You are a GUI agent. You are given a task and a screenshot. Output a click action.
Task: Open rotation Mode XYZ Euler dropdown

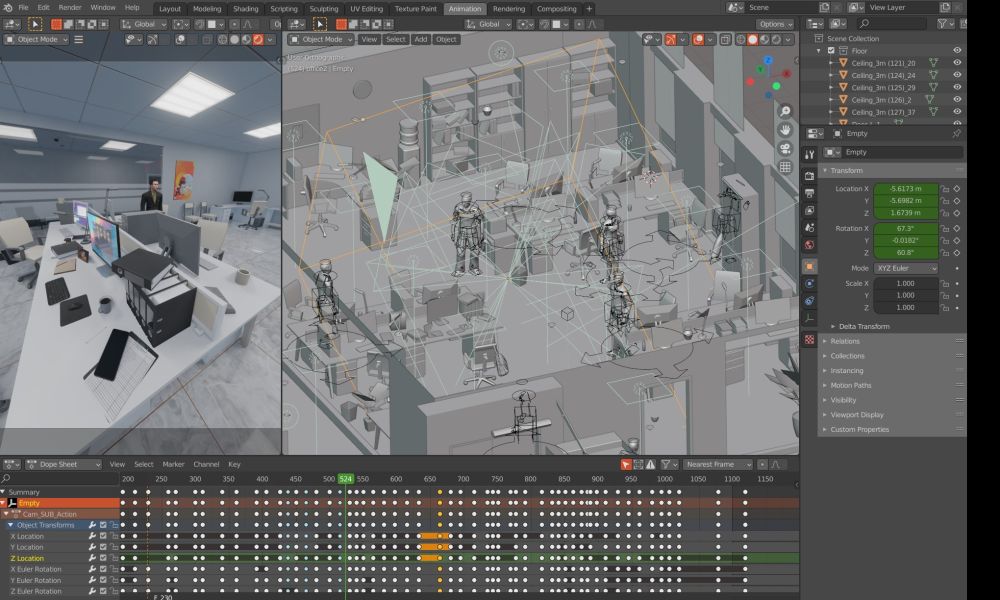click(x=906, y=268)
